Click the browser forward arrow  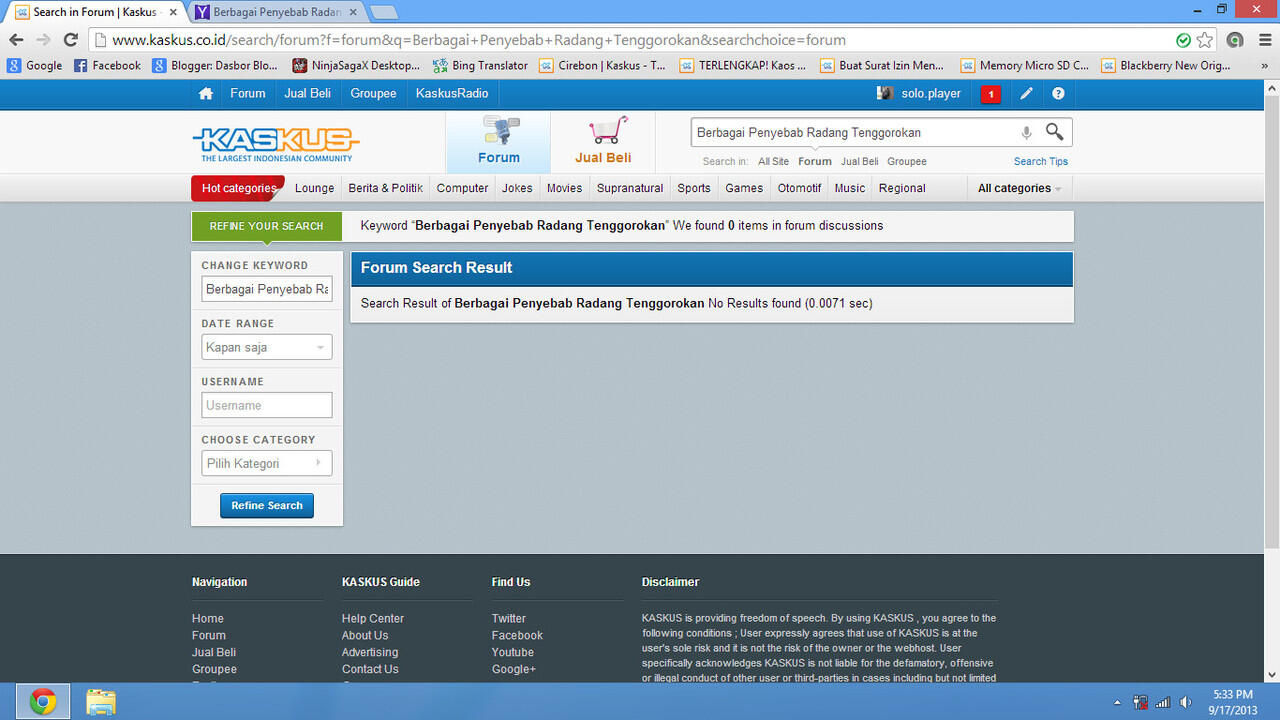pos(43,40)
